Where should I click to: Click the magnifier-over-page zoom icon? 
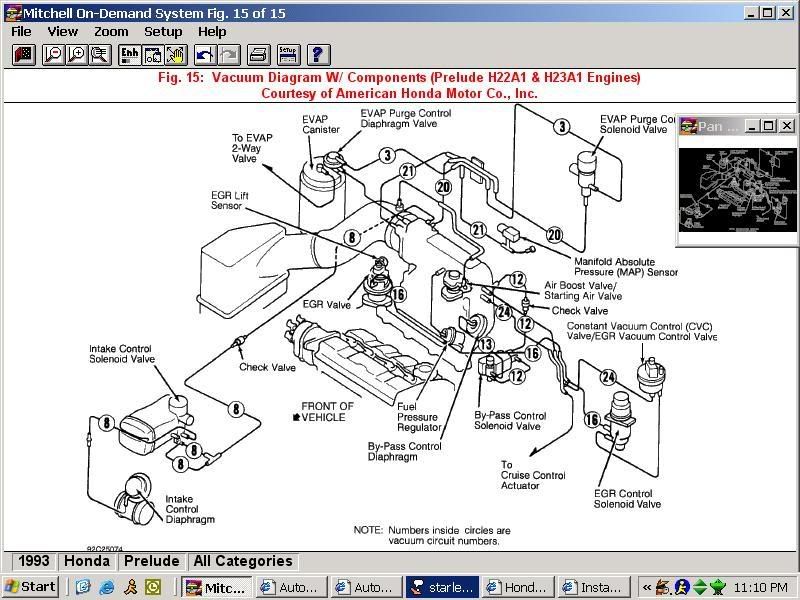[x=101, y=55]
